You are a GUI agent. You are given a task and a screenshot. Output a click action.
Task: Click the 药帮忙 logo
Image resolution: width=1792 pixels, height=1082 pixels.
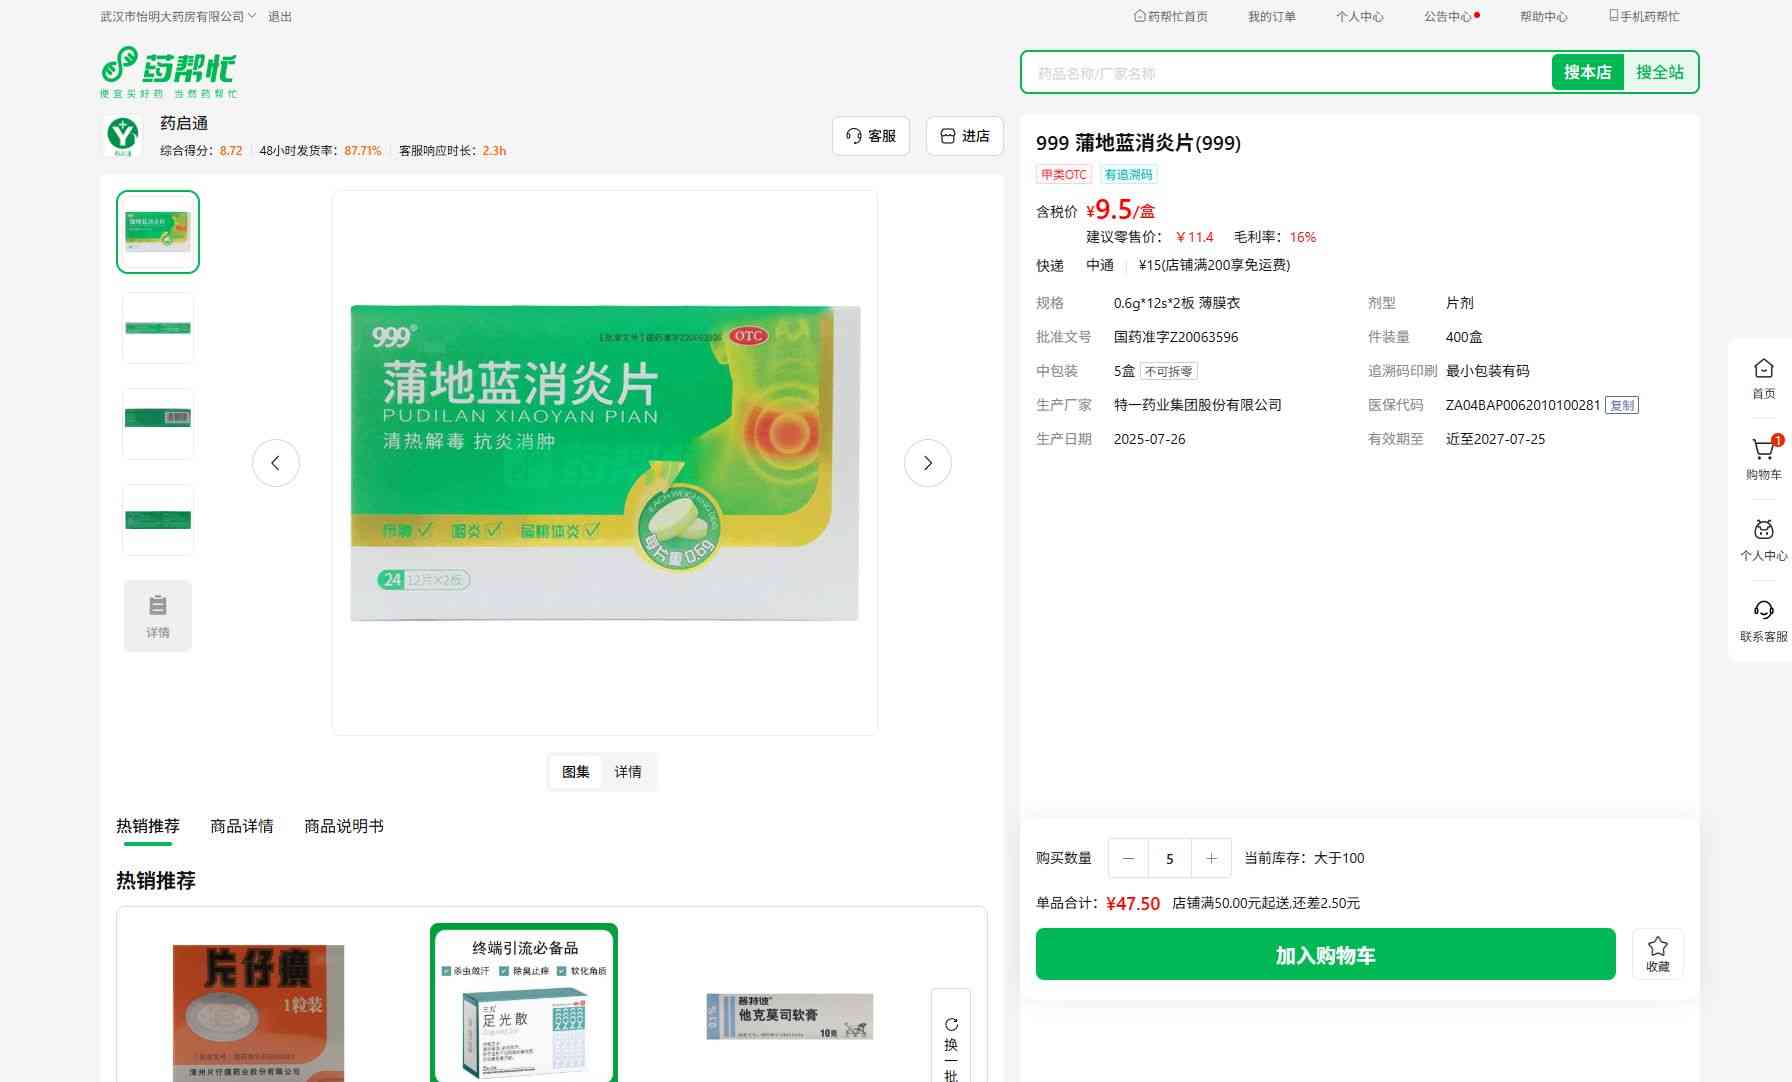coord(169,72)
